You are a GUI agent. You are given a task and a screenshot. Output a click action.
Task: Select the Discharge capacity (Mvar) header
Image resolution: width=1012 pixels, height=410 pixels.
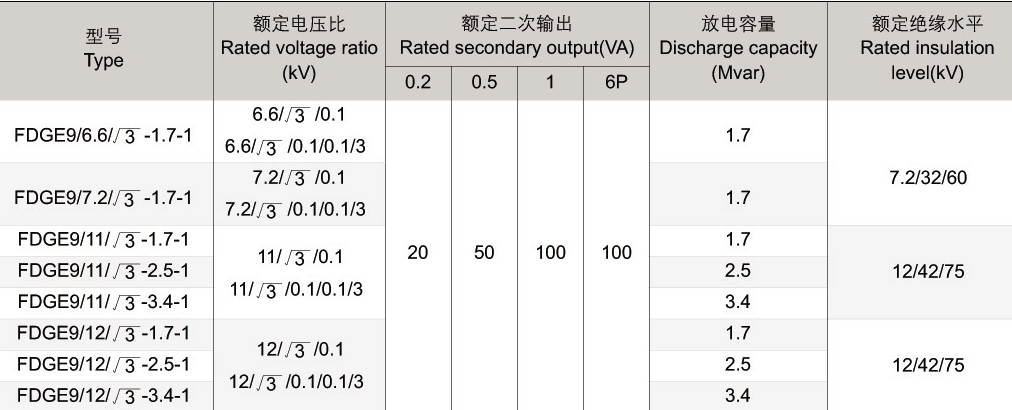pos(738,49)
